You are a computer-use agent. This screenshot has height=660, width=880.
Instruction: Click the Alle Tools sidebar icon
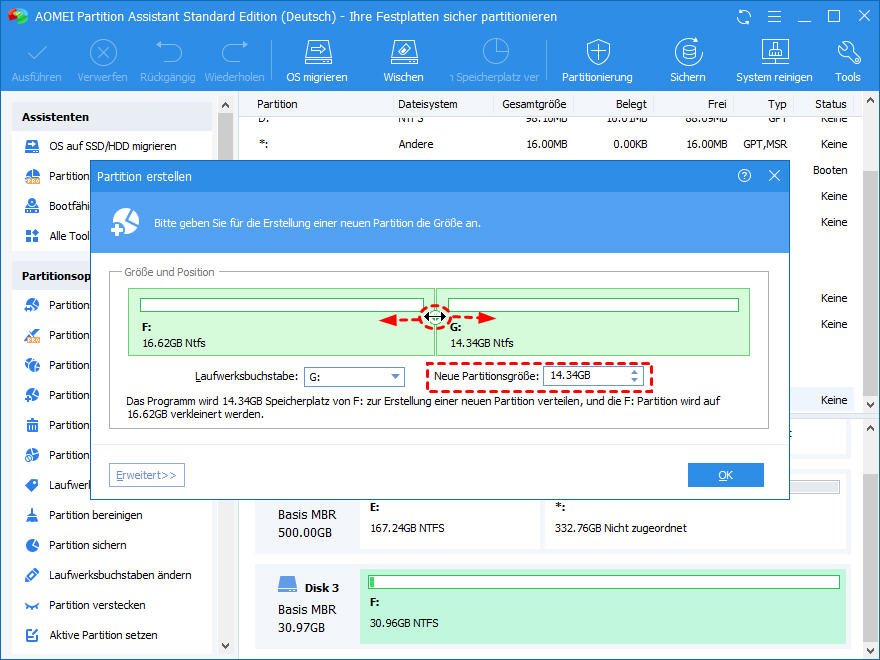coord(32,236)
